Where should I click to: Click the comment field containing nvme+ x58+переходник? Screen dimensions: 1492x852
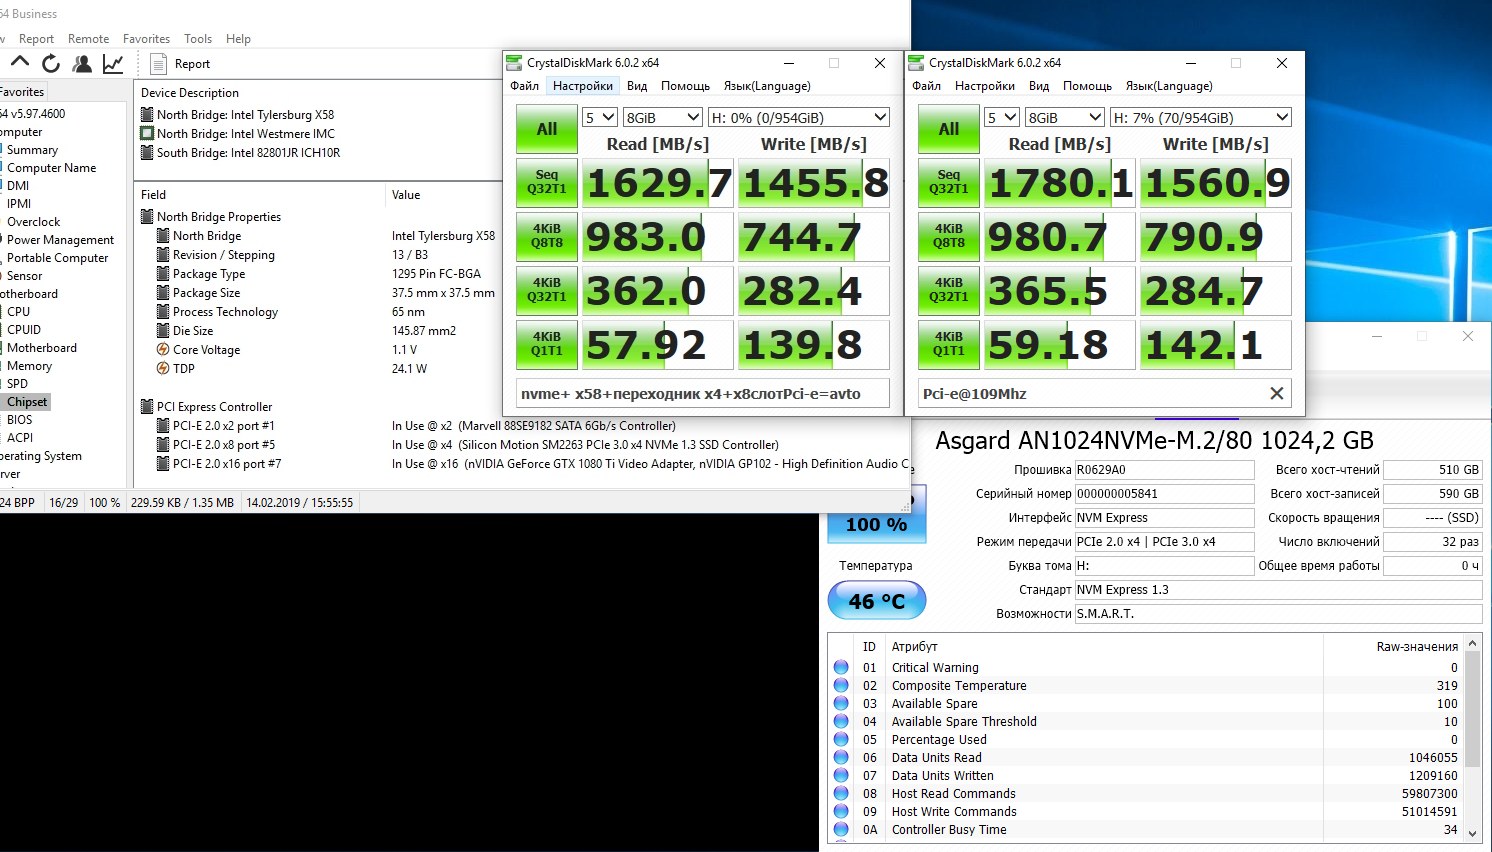[703, 394]
